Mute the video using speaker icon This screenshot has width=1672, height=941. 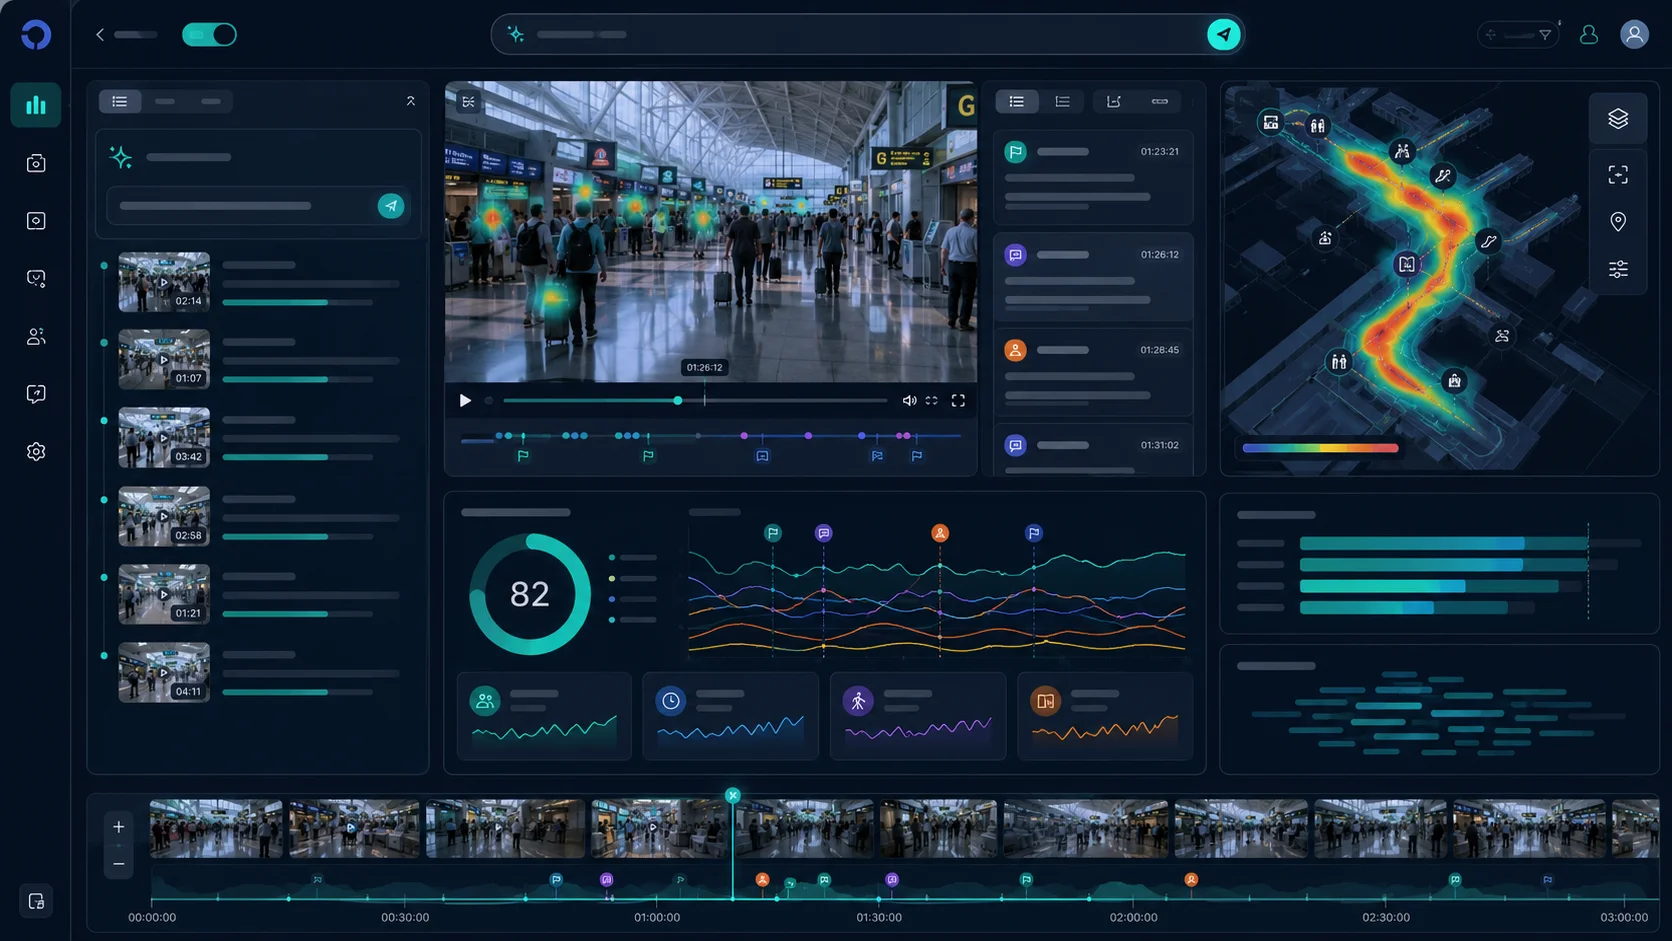click(909, 400)
